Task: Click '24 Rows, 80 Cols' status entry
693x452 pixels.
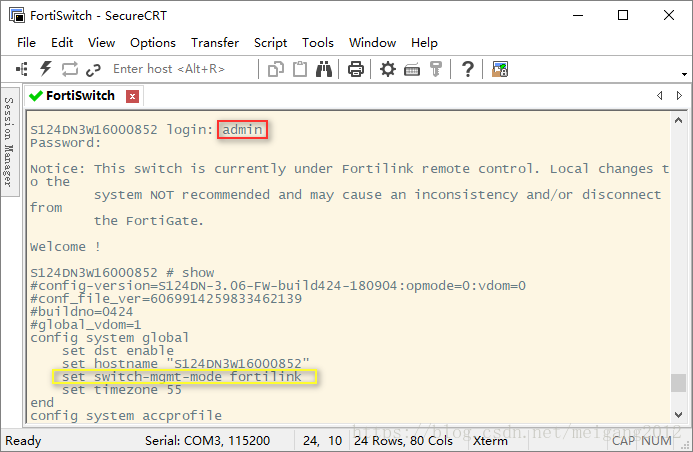Action: tap(404, 441)
